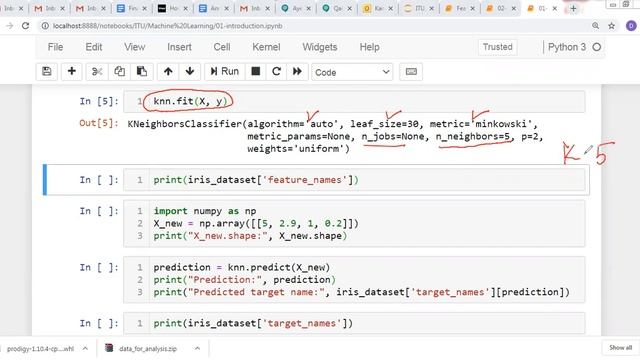Save notebook with the floppy disk icon
The image size is (640, 360).
(x=47, y=71)
